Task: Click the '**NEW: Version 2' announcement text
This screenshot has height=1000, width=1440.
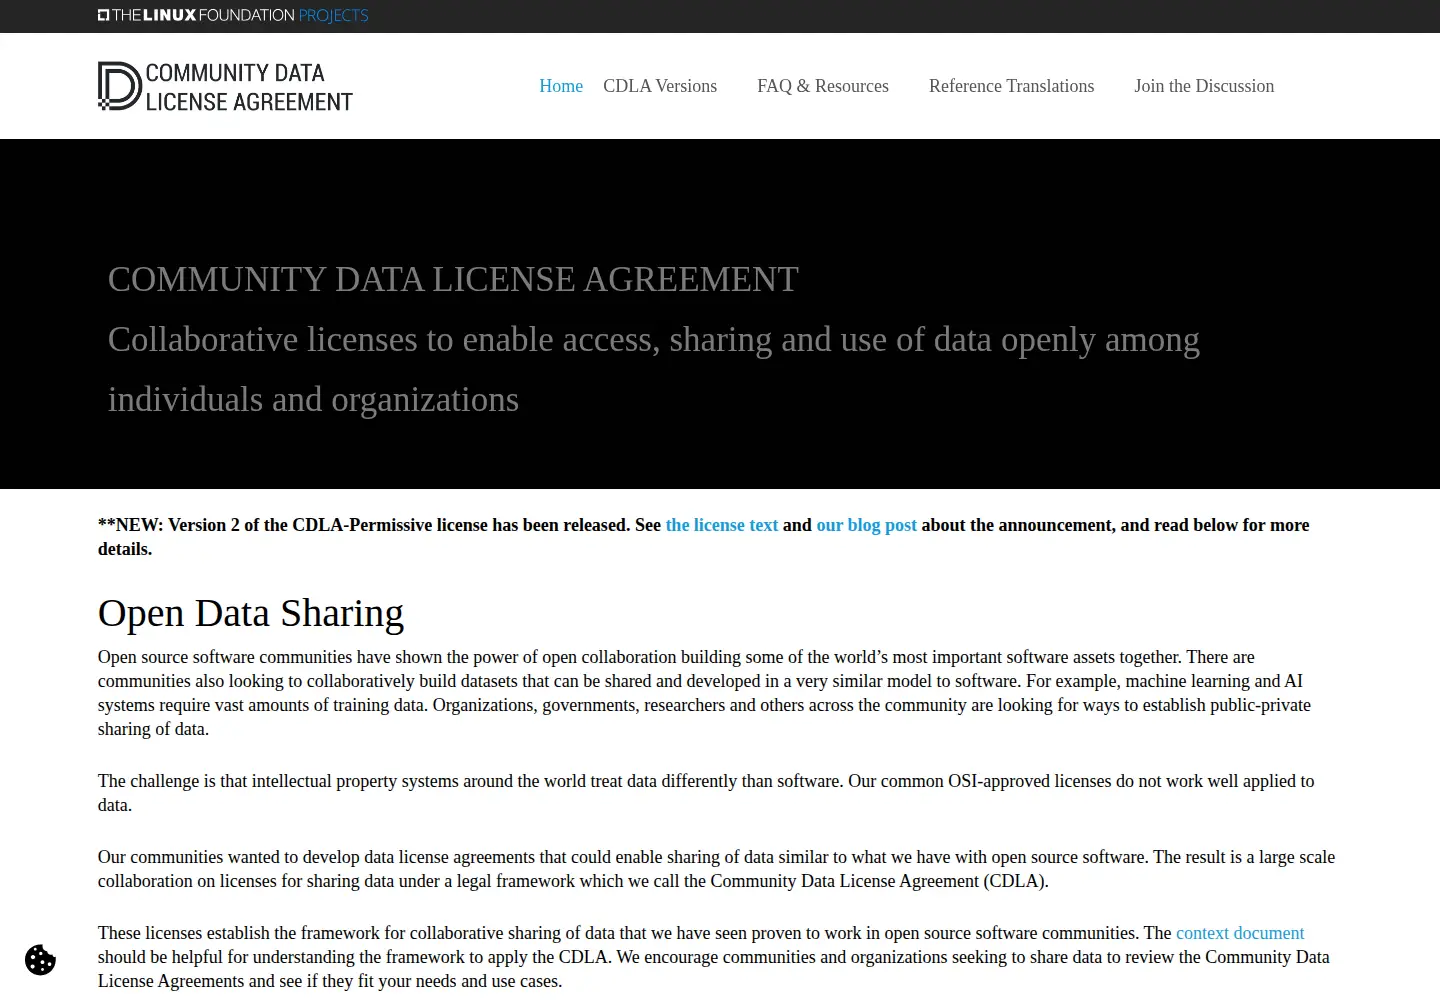Action: pyautogui.click(x=704, y=537)
